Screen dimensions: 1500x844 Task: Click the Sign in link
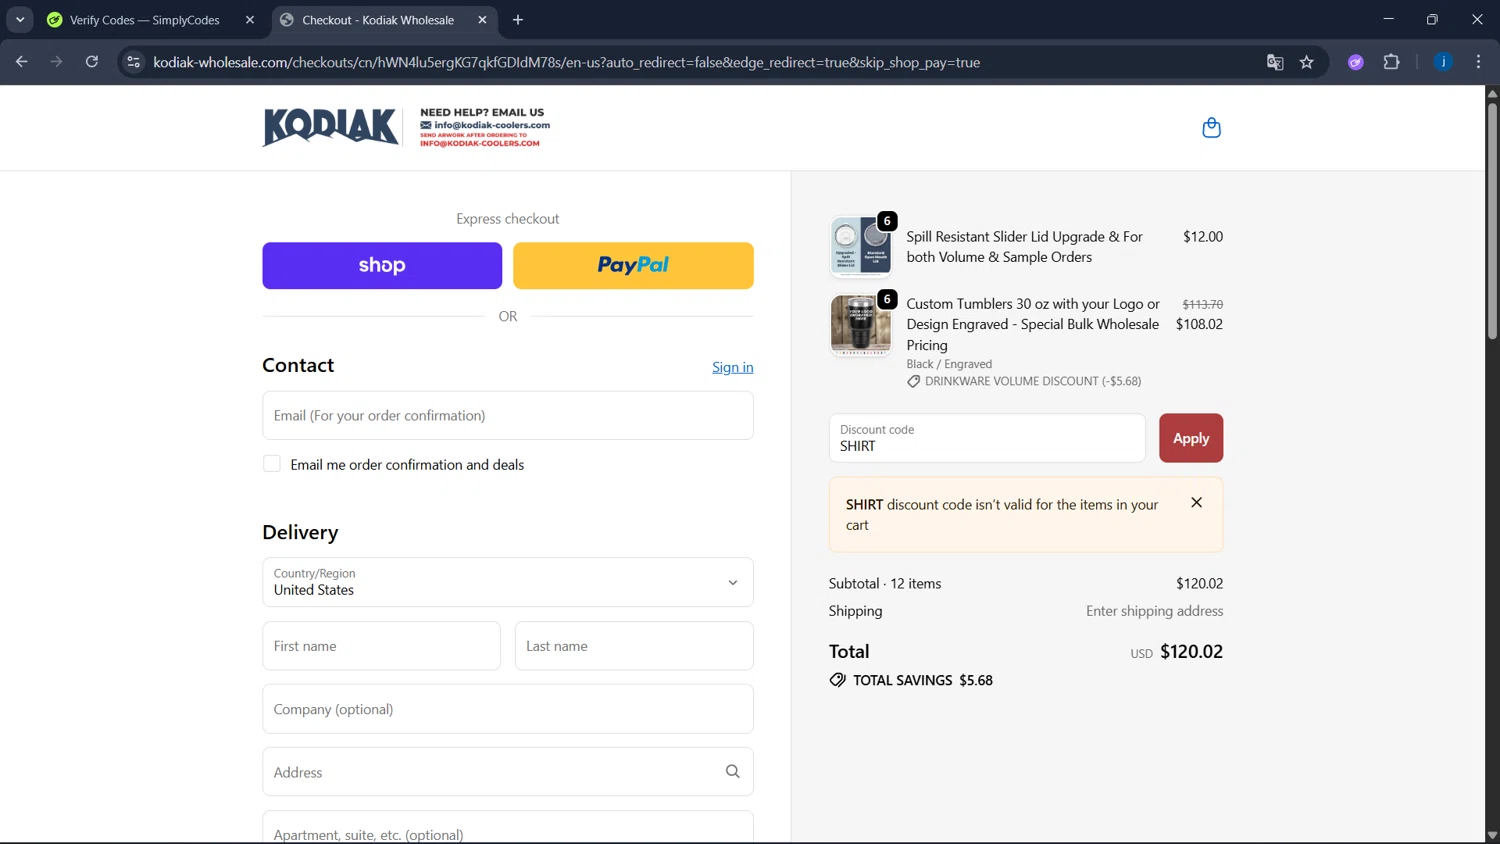(733, 367)
